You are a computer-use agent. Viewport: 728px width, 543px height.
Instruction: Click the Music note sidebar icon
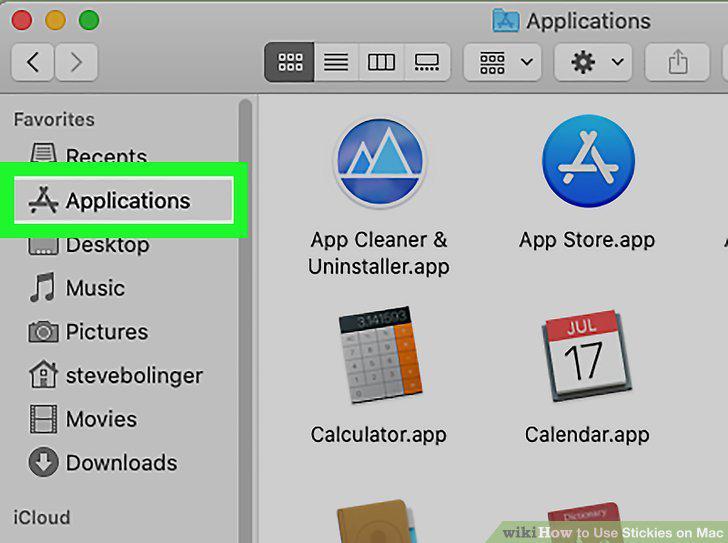click(x=43, y=288)
